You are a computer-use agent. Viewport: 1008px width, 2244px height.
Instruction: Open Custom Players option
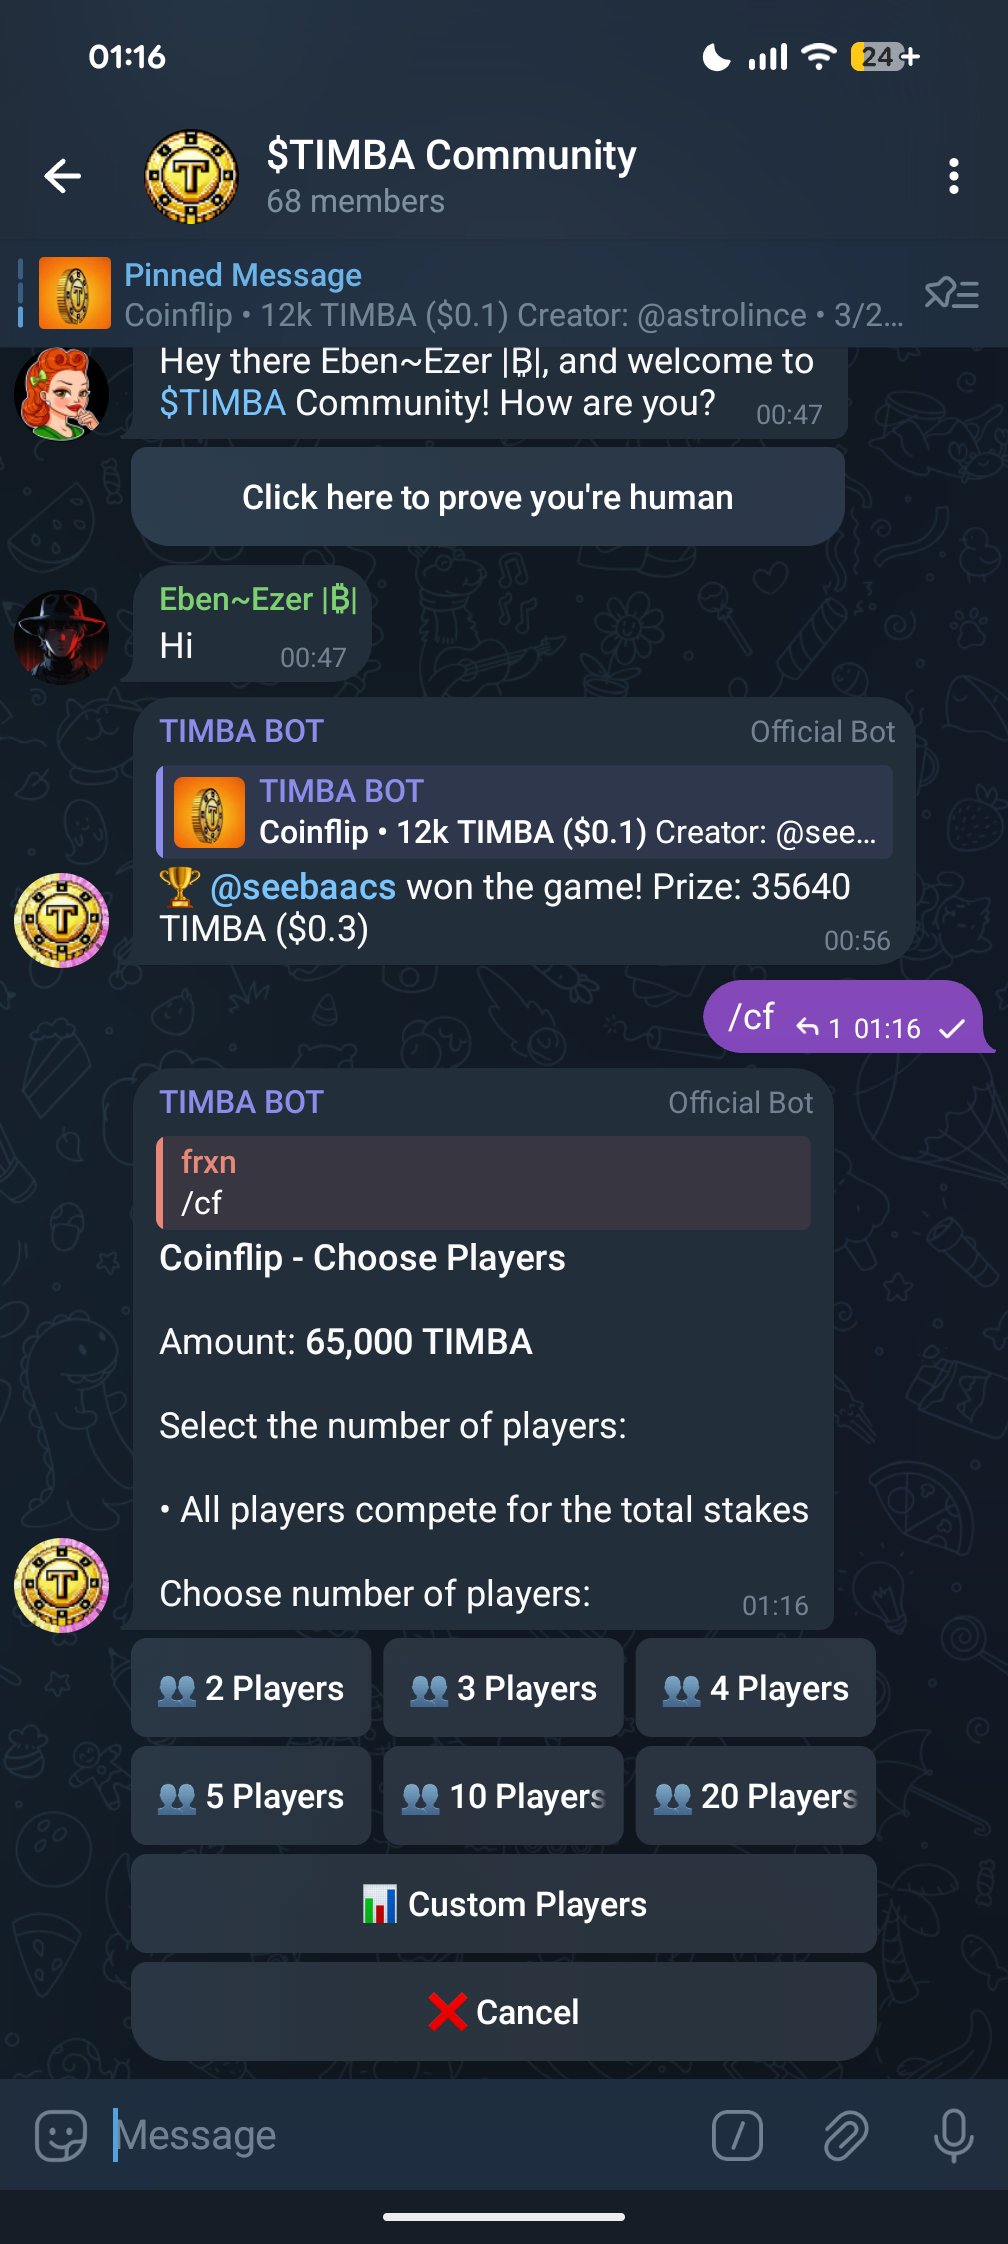click(503, 1904)
